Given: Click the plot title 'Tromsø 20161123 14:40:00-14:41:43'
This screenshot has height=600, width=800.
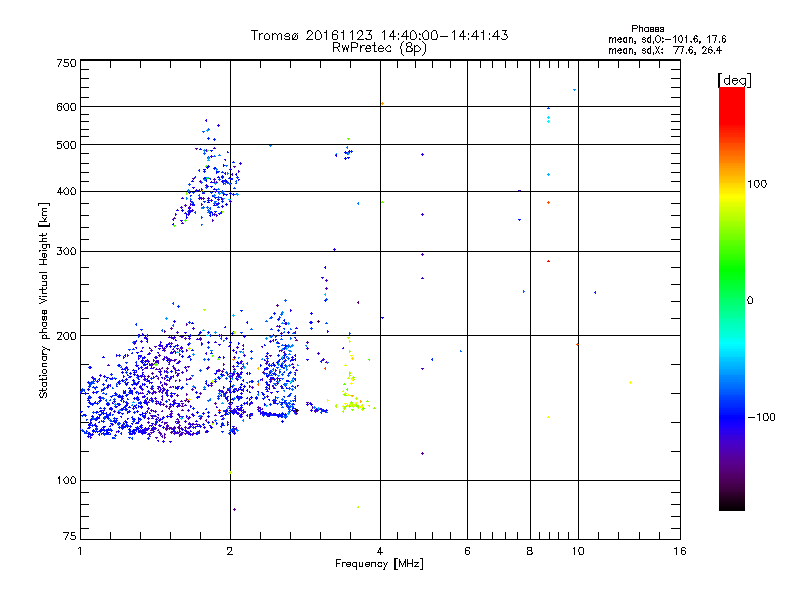Looking at the screenshot, I should (379, 35).
